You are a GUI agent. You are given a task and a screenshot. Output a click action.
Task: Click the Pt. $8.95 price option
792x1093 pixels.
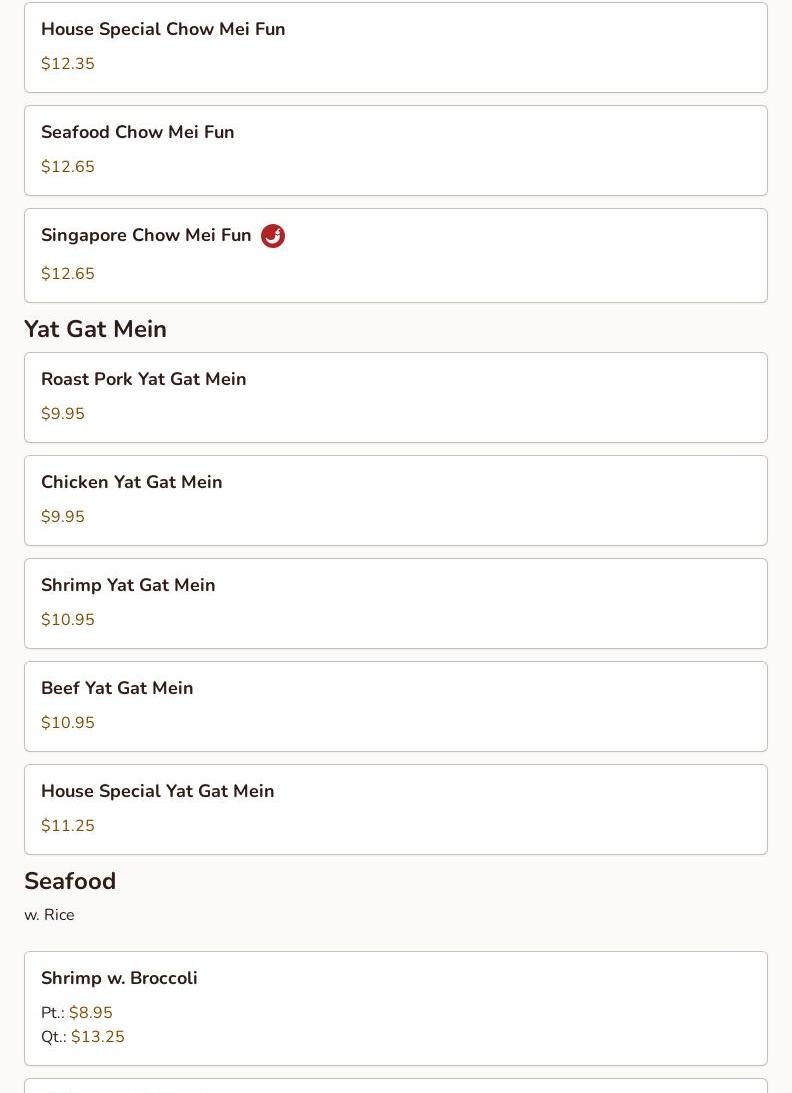click(90, 1013)
